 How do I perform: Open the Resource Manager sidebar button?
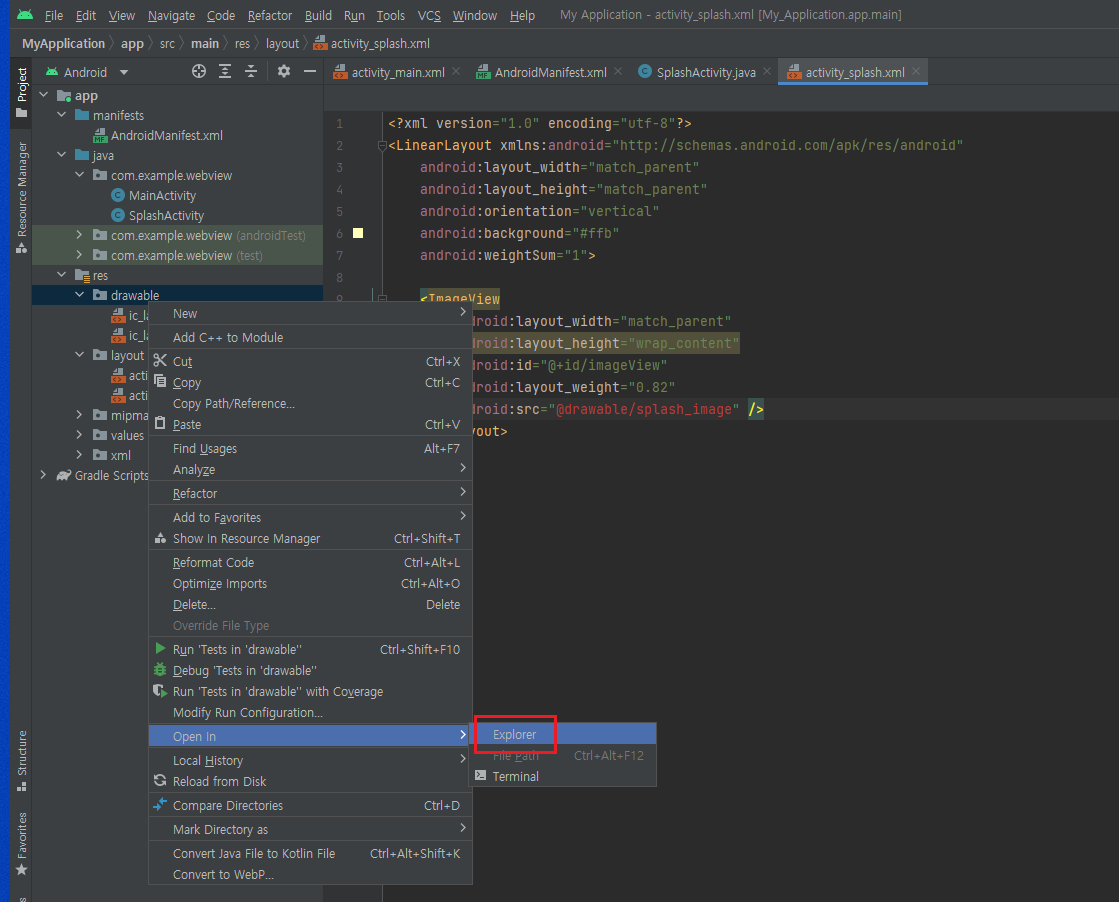click(21, 197)
